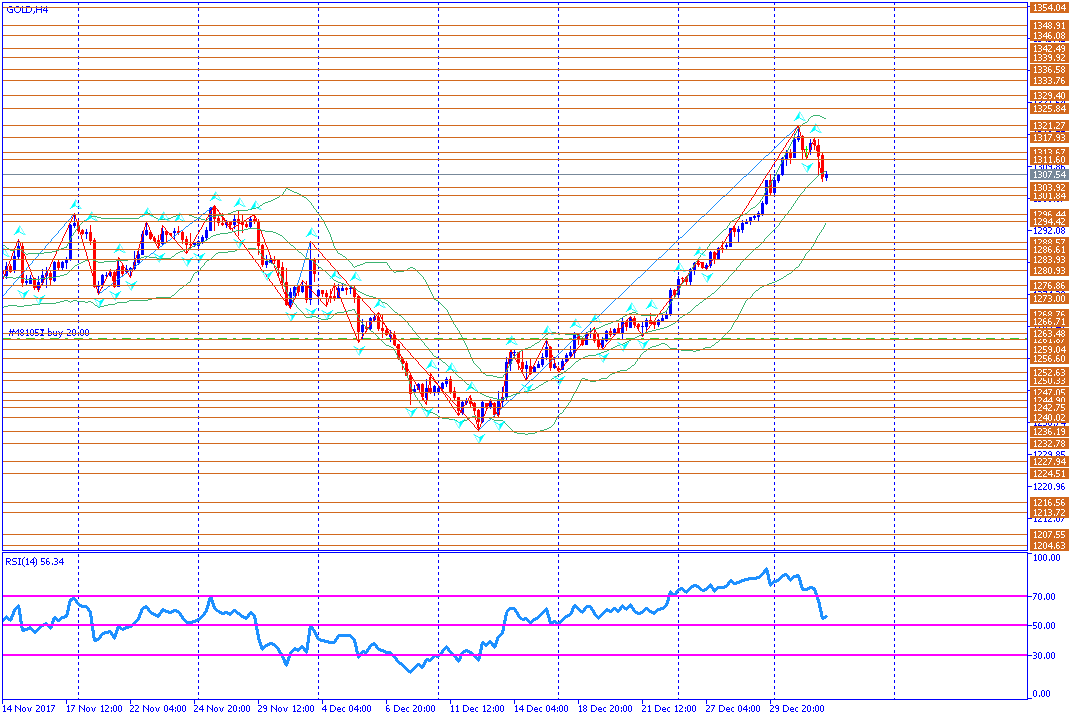Click the 1236.19 price level label
1080x720 pixels.
1049,432
